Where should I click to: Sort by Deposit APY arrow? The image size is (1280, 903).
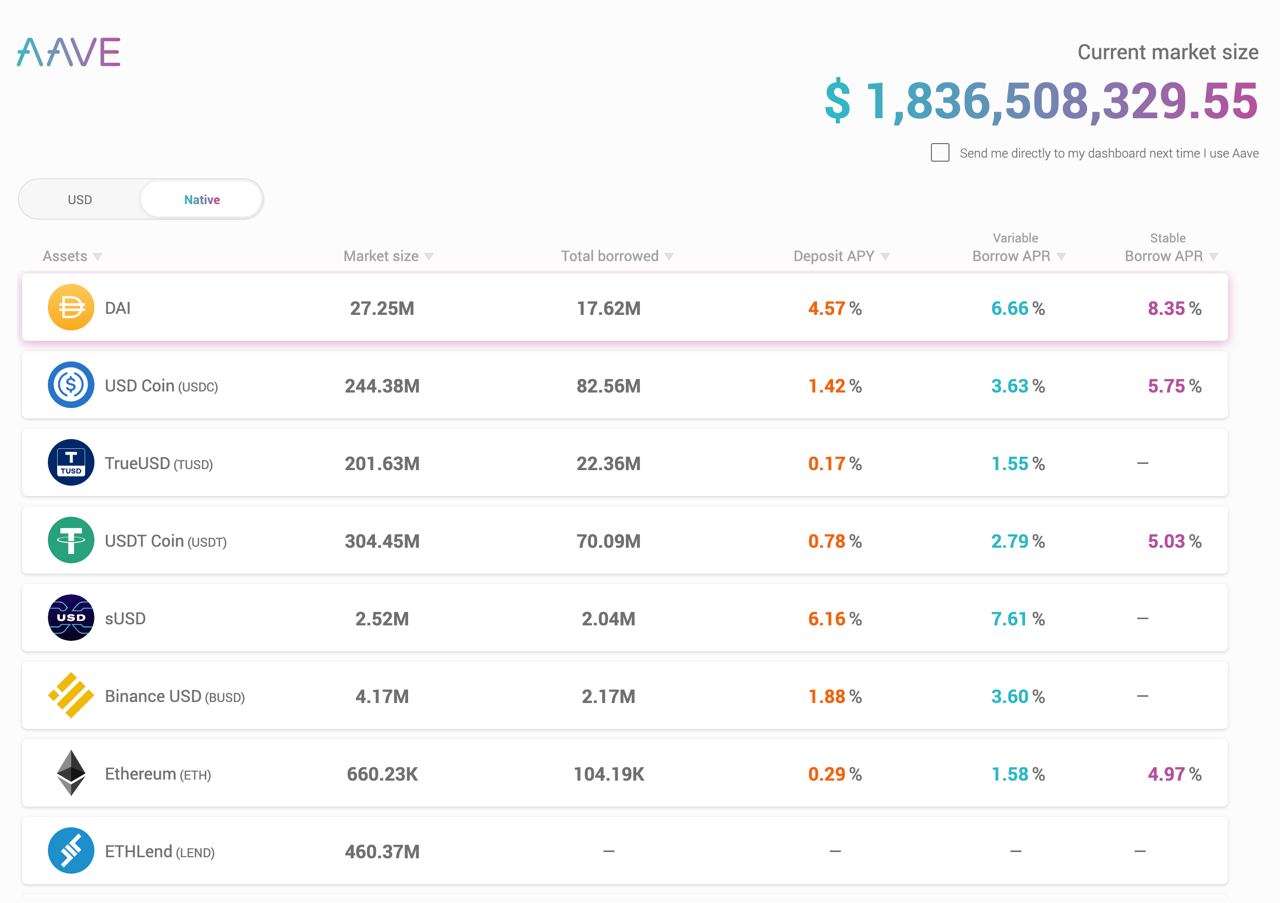(885, 257)
